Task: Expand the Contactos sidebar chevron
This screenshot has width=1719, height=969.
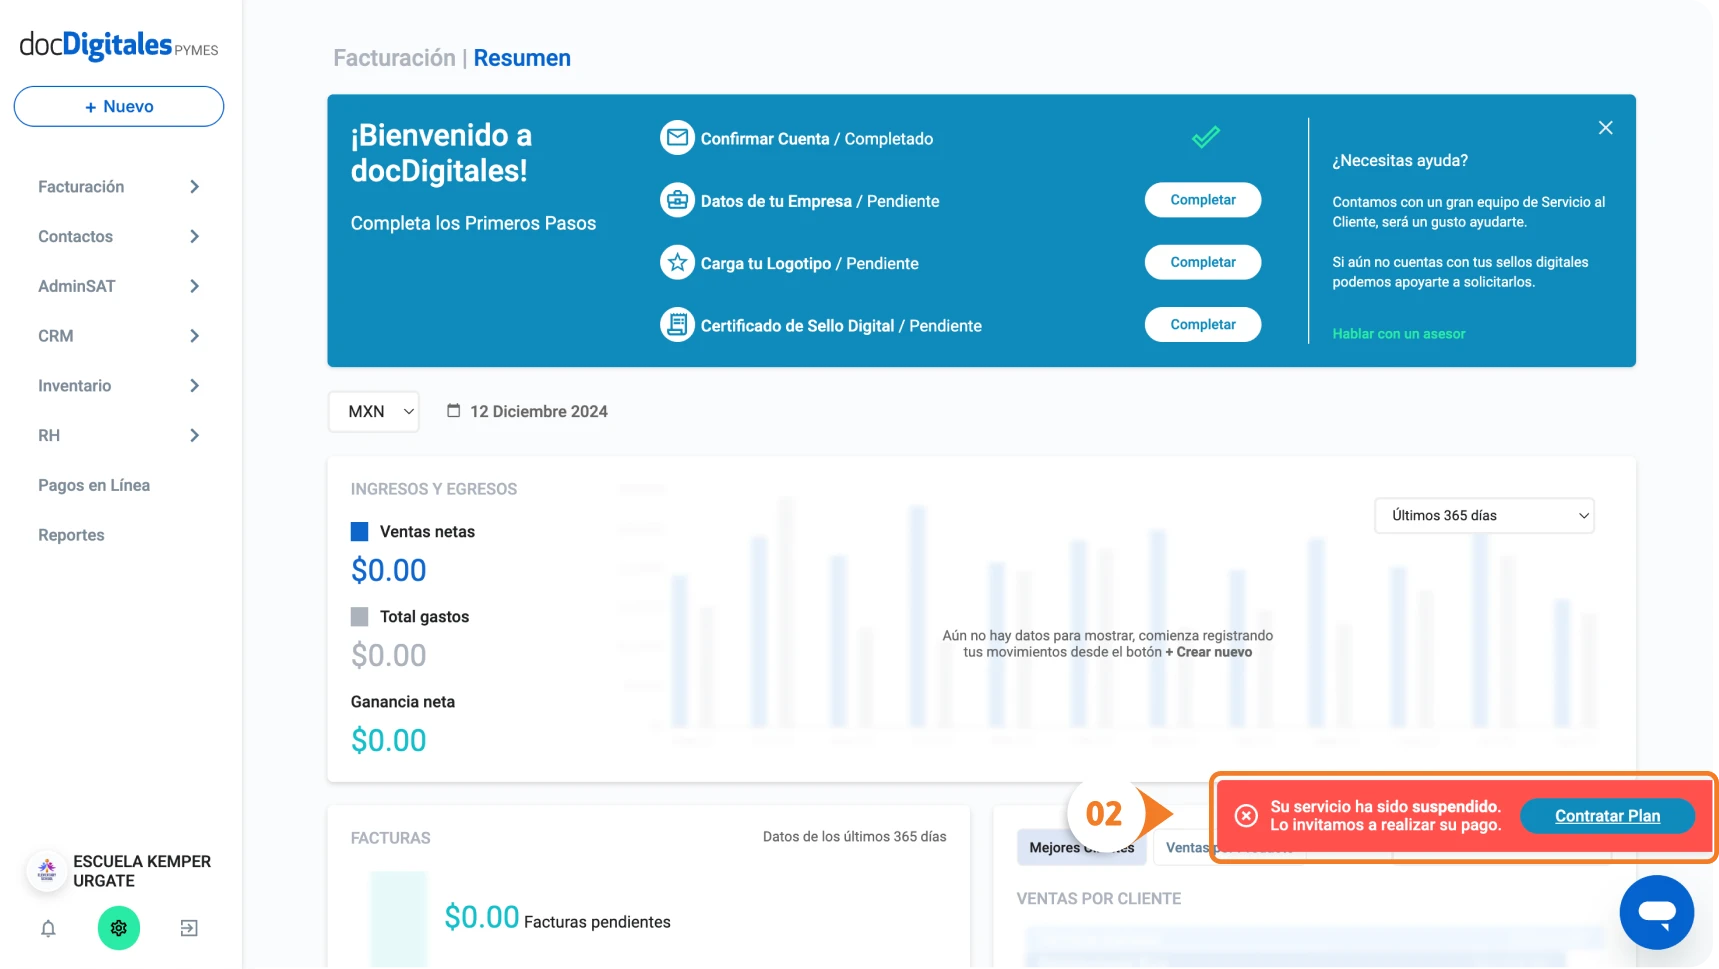Action: click(195, 237)
